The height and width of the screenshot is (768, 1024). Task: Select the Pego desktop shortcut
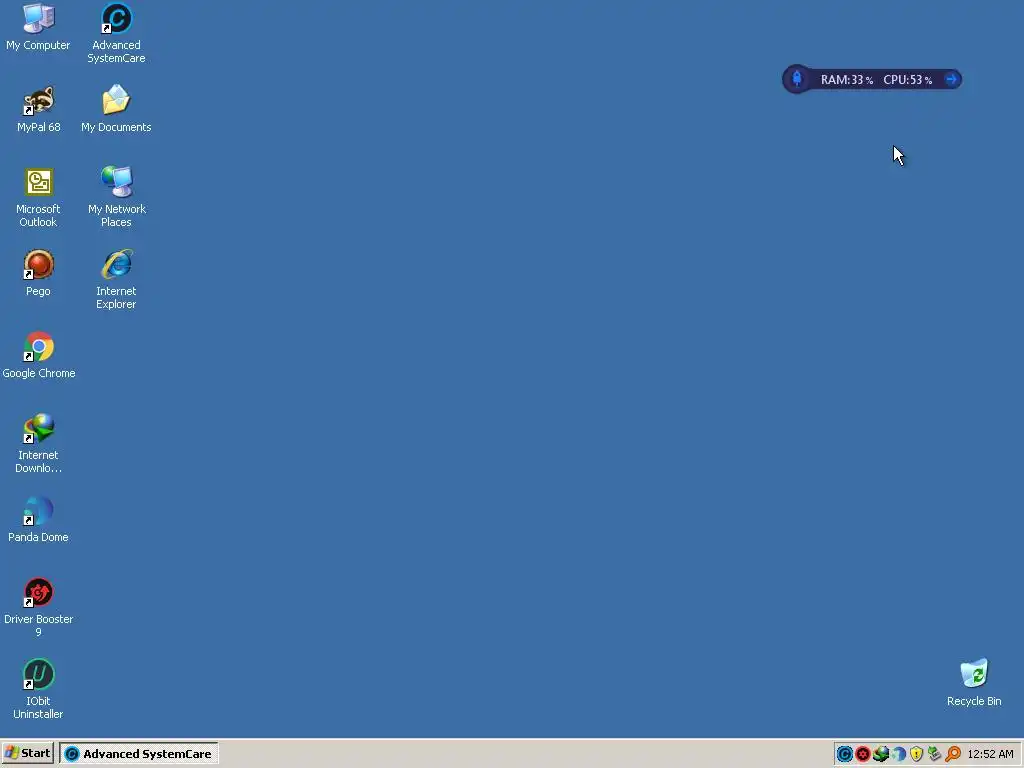pyautogui.click(x=39, y=273)
